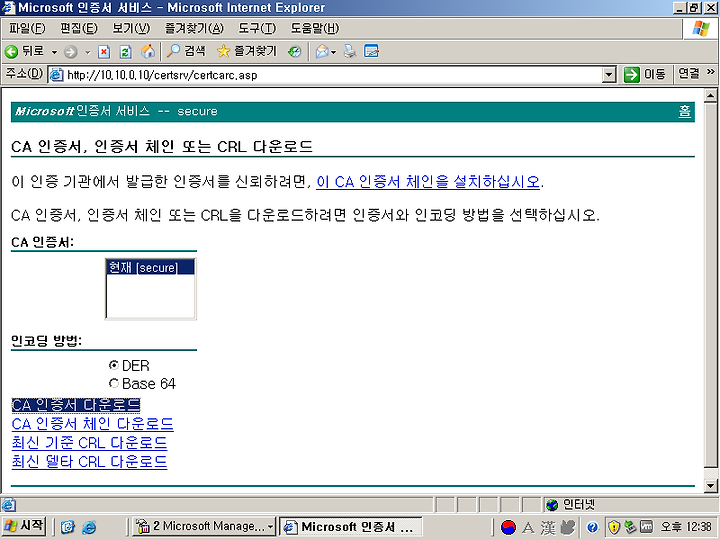Select the Base 64 encoding radio button

pyautogui.click(x=113, y=383)
